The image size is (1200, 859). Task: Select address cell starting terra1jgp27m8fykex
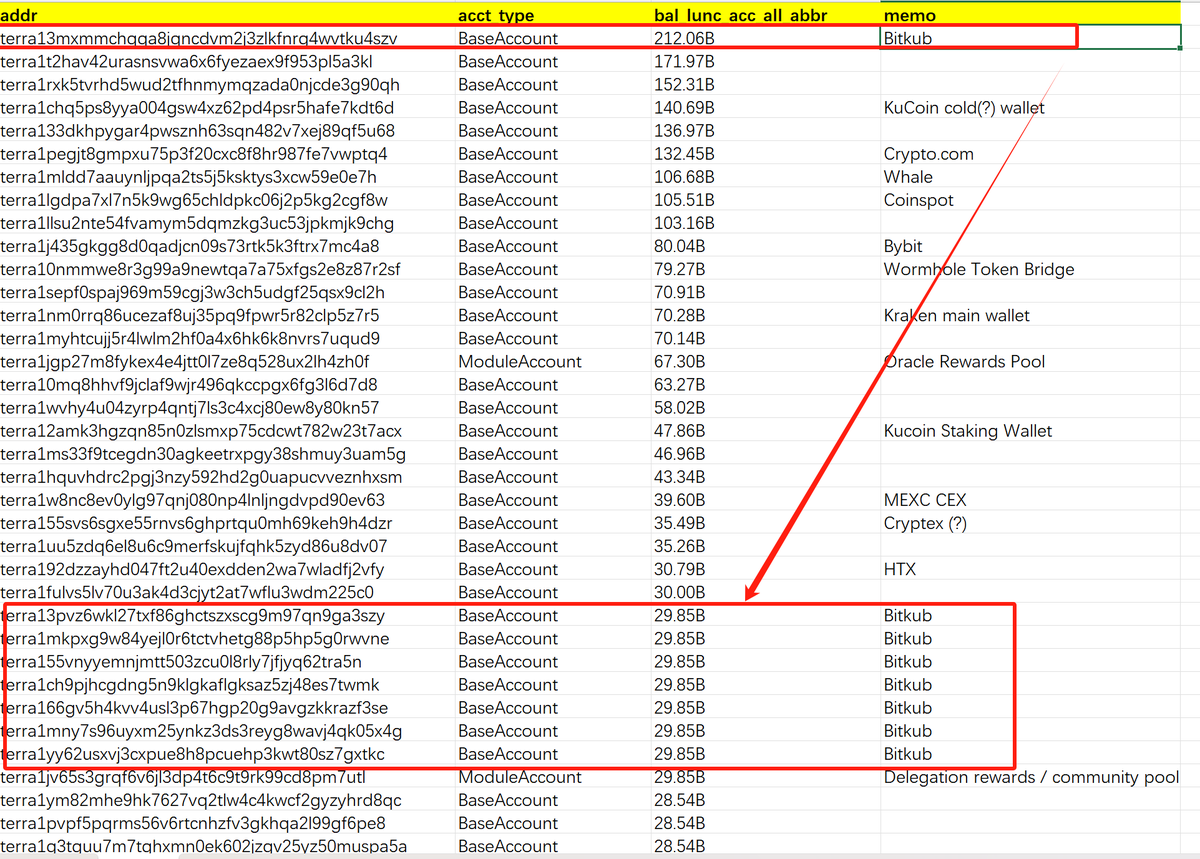point(227,361)
